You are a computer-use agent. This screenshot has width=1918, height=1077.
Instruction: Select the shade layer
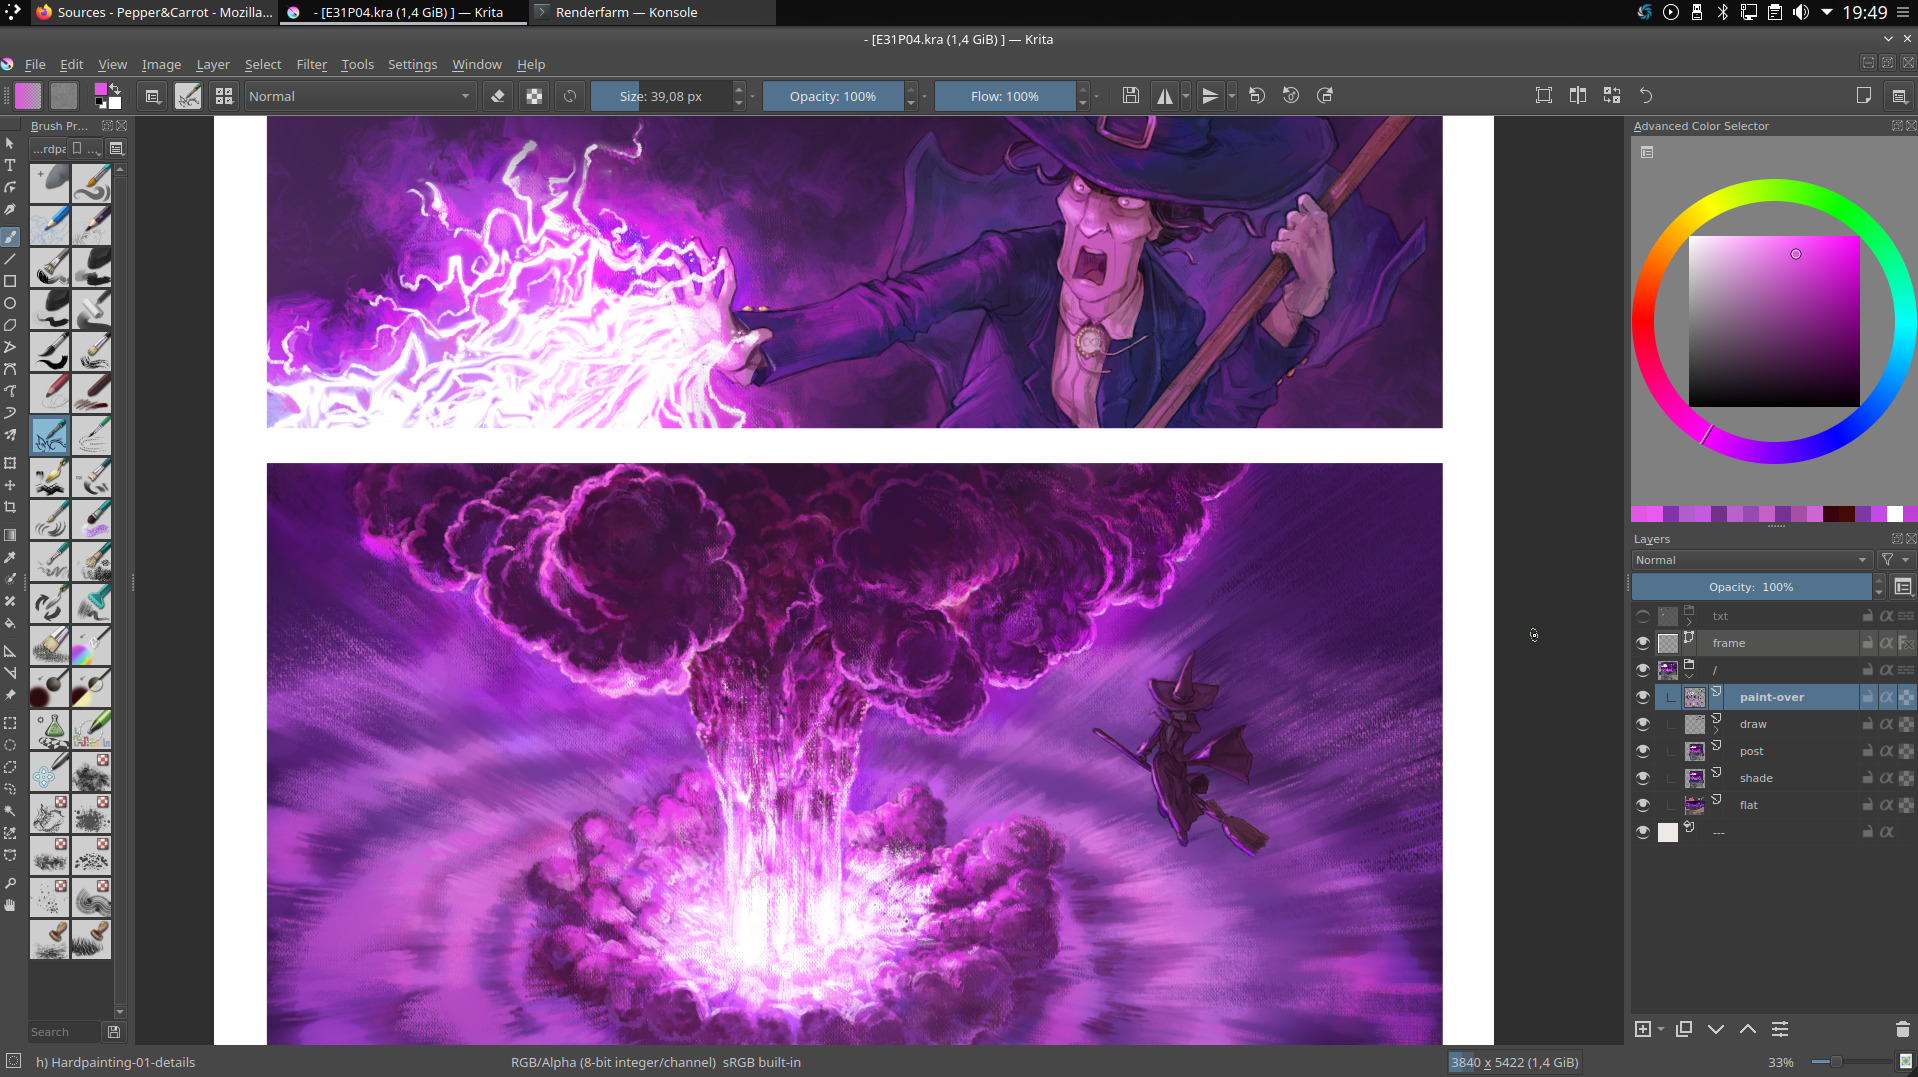click(x=1756, y=778)
